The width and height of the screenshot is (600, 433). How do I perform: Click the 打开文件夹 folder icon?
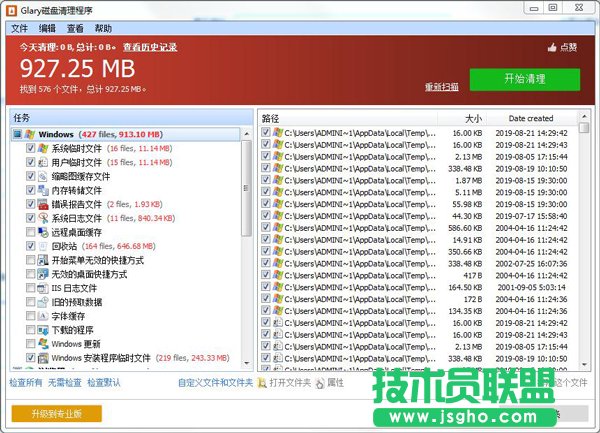[262, 382]
